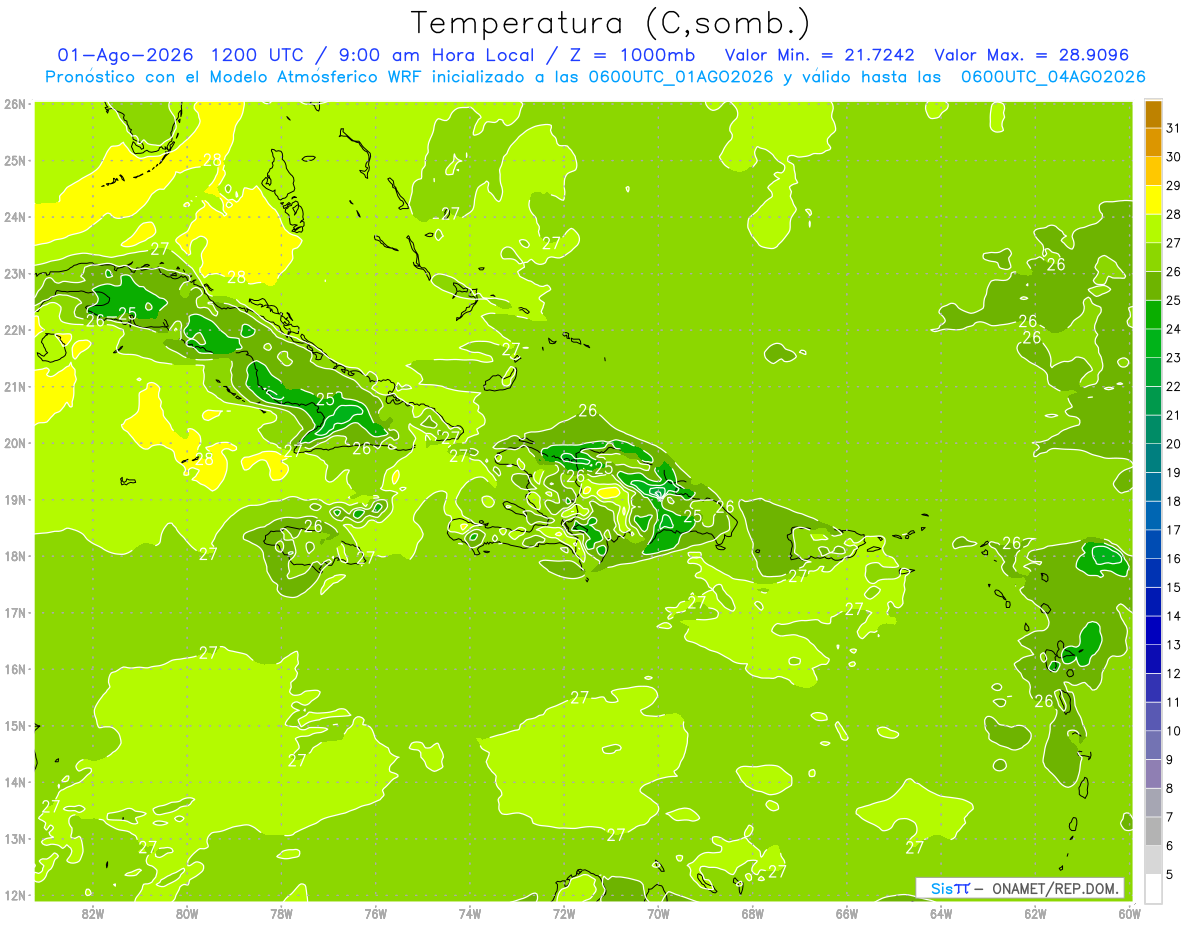Click the "19N" latitude axis label
This screenshot has height=927, width=1200.
15,500
